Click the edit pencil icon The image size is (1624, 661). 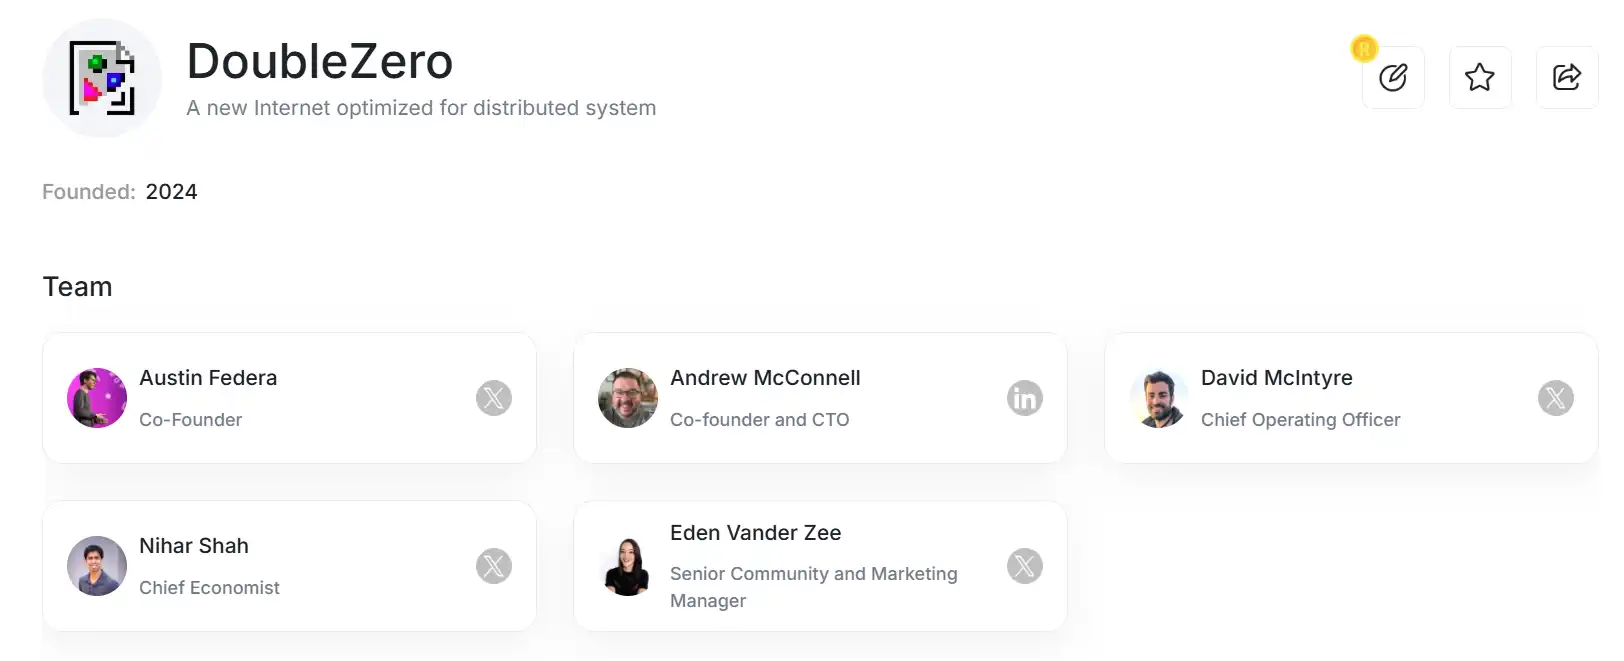pyautogui.click(x=1392, y=77)
